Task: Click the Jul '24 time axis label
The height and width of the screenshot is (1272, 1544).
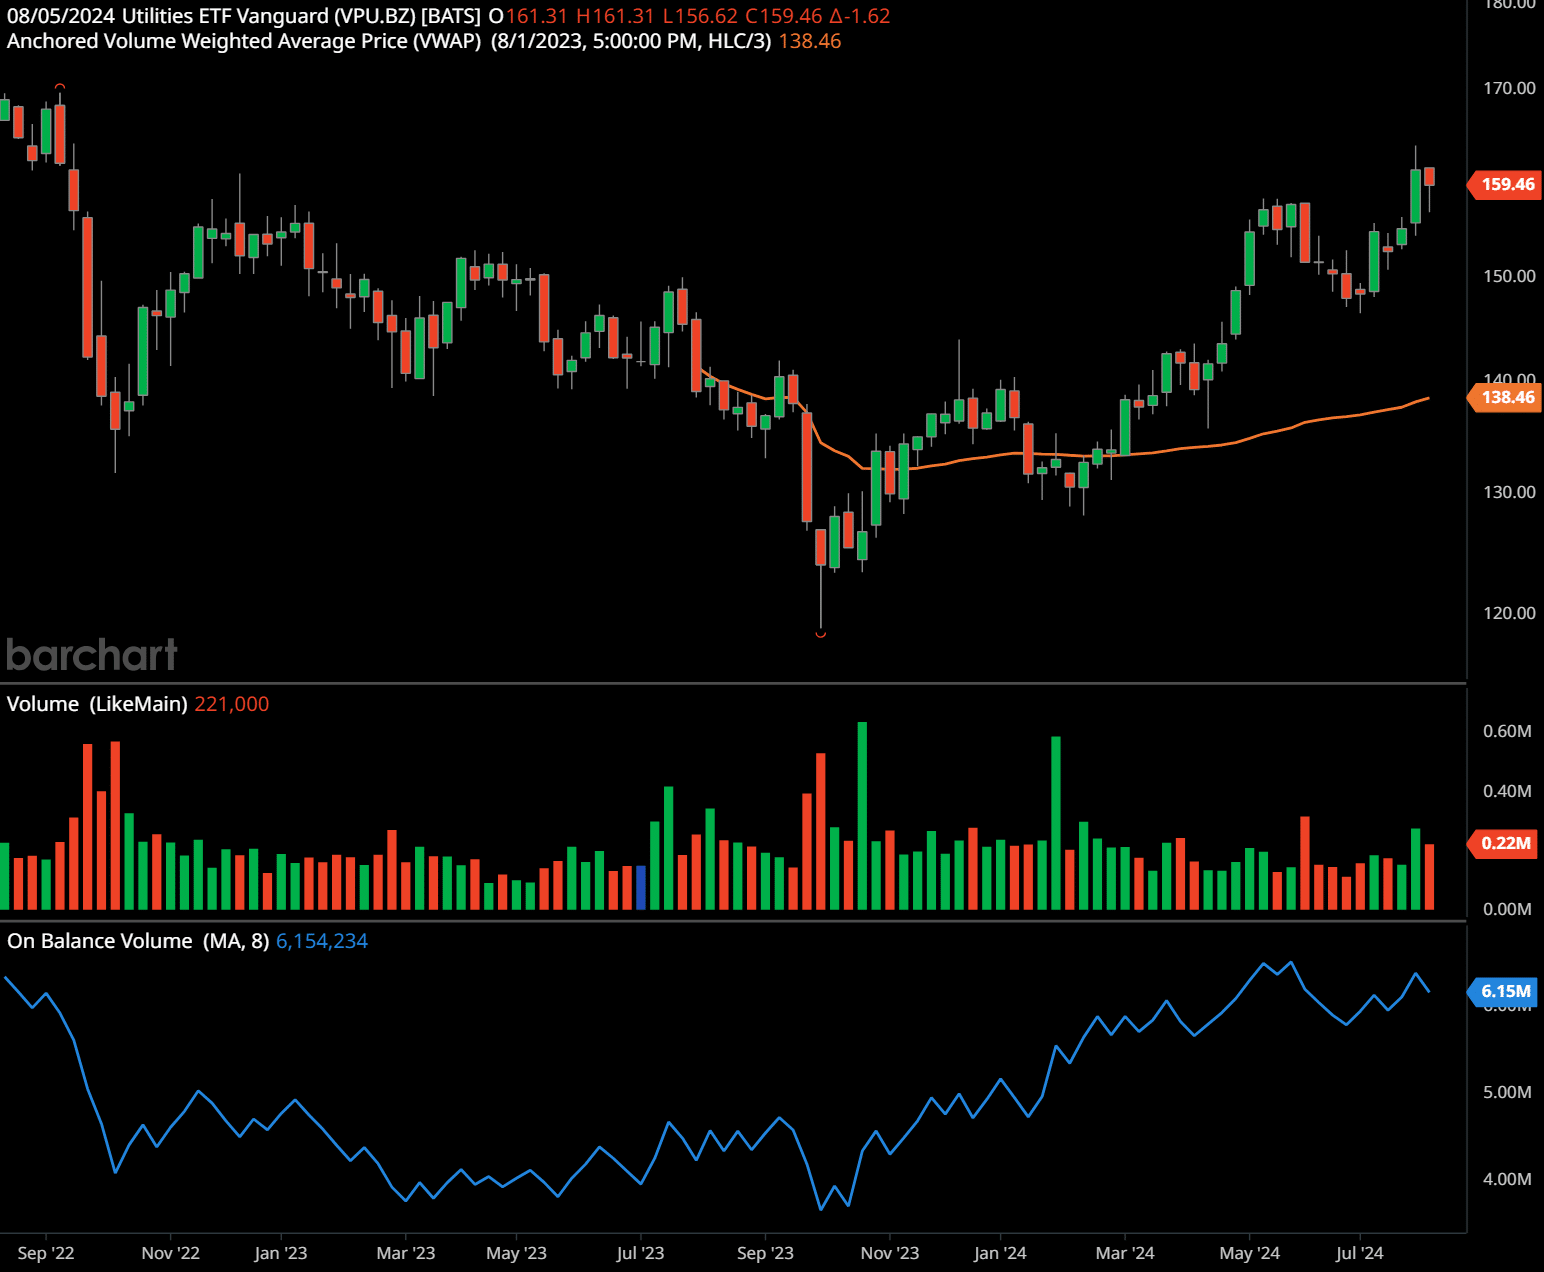Action: (x=1360, y=1253)
